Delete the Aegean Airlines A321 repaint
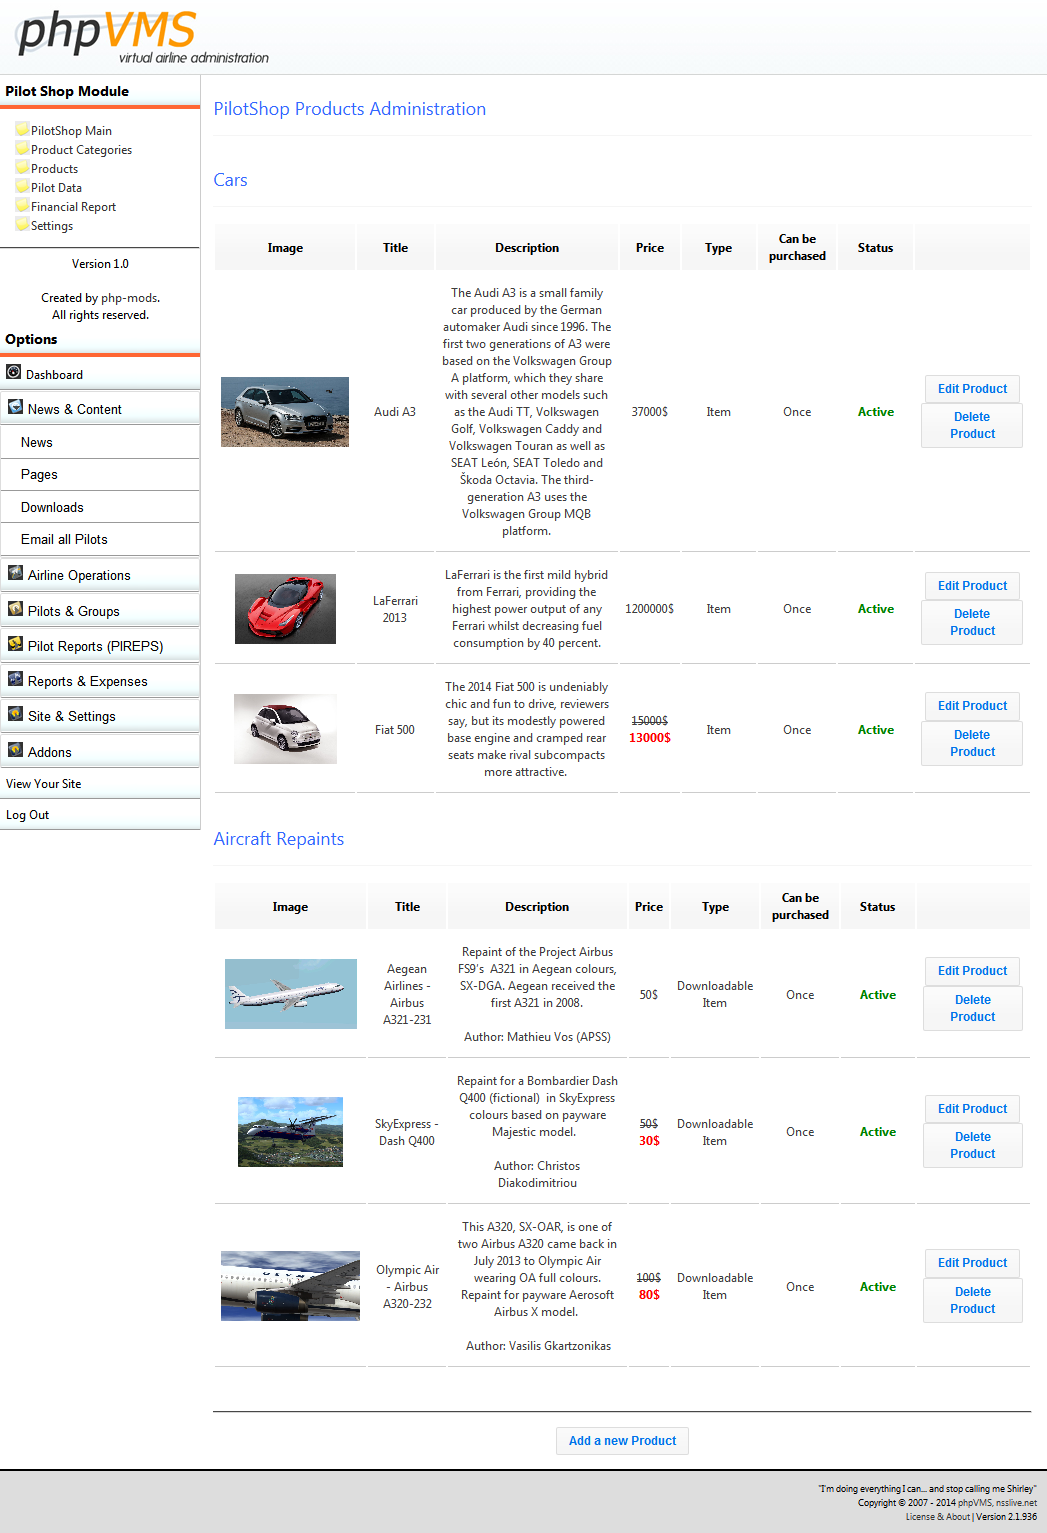The height and width of the screenshot is (1533, 1047). [972, 1008]
